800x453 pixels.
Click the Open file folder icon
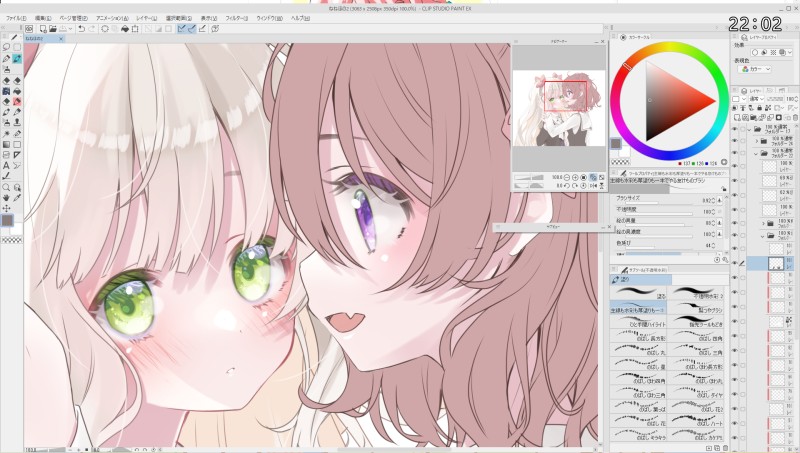pos(53,29)
